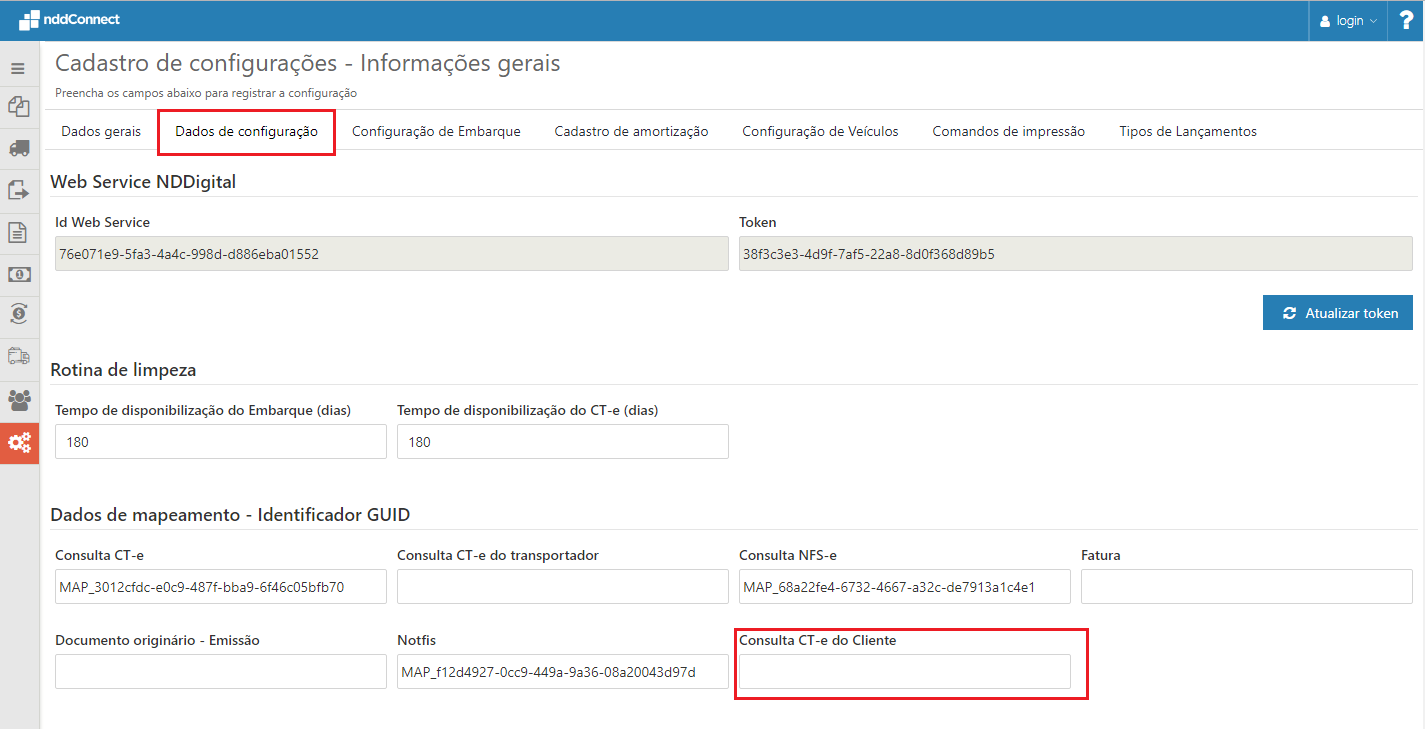Screen dimensions: 1425x729
Task: Click the copy documents sidebar icon
Action: click(x=18, y=106)
